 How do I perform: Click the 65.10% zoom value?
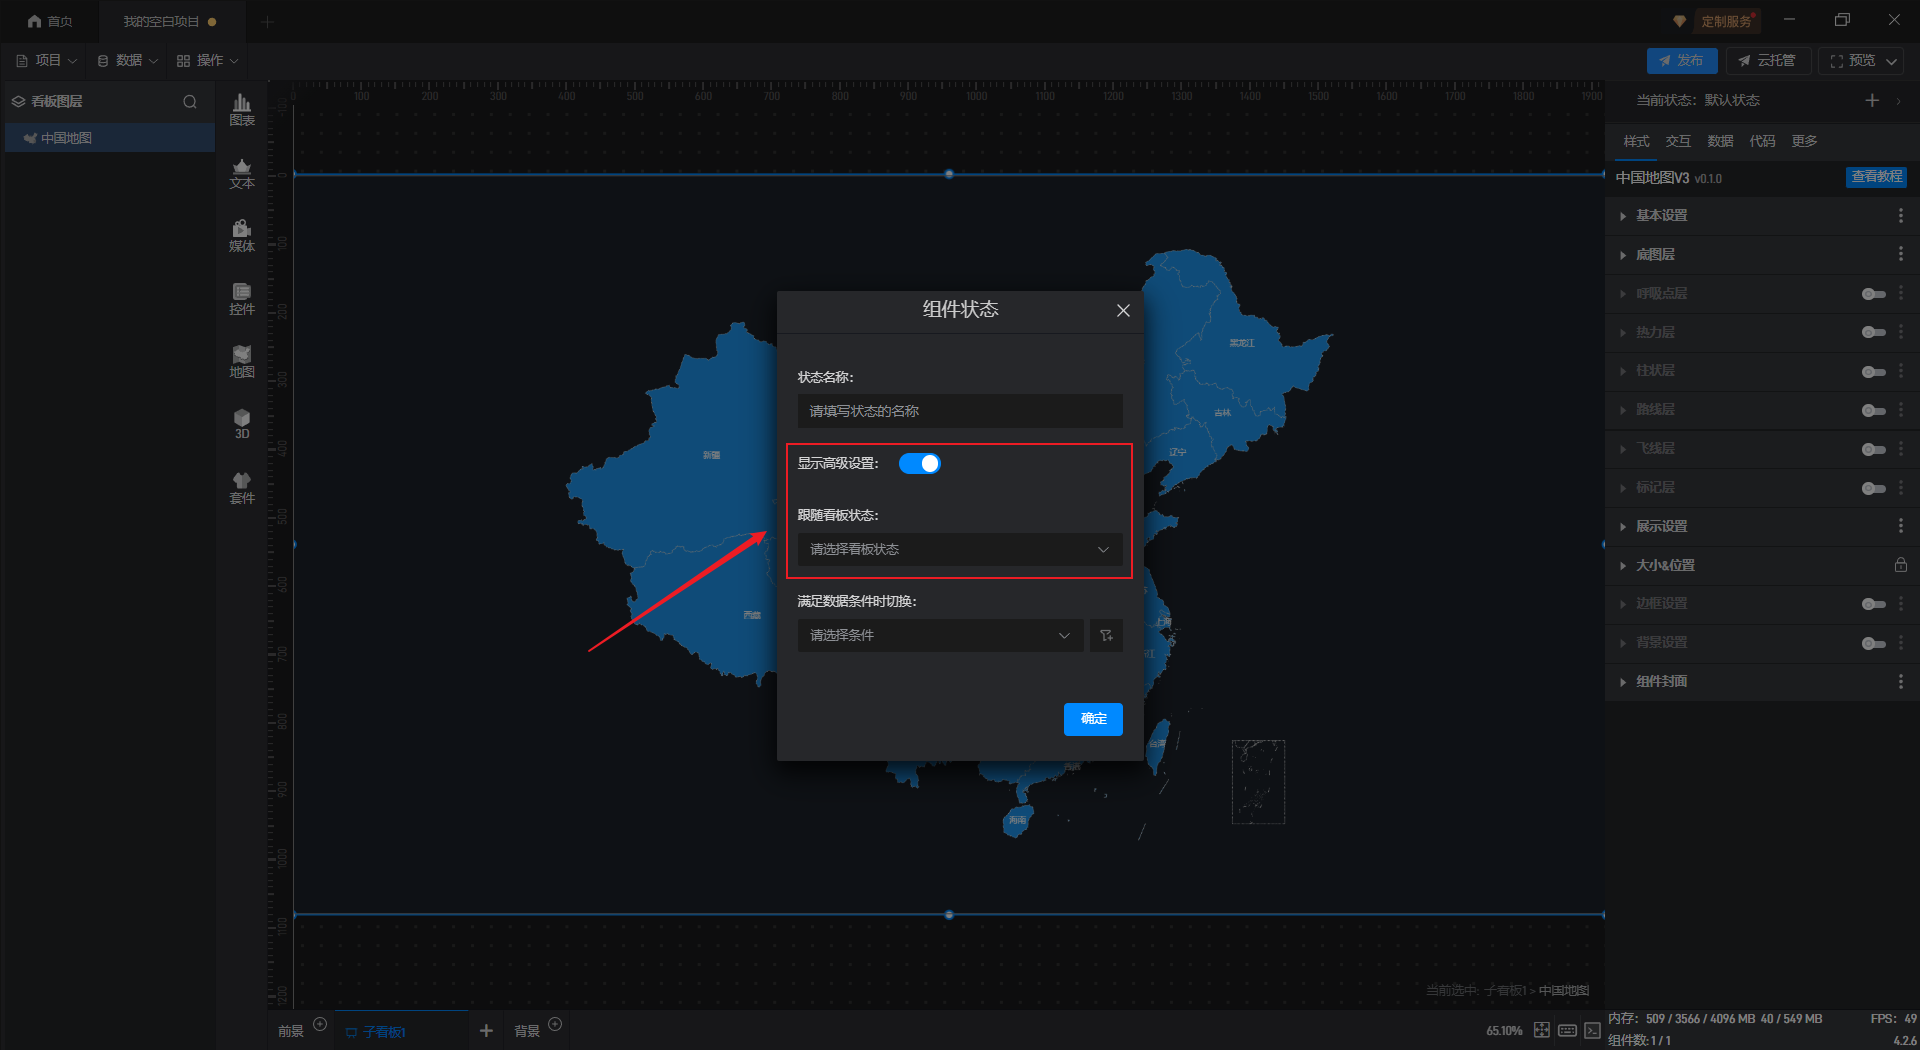click(x=1504, y=1031)
